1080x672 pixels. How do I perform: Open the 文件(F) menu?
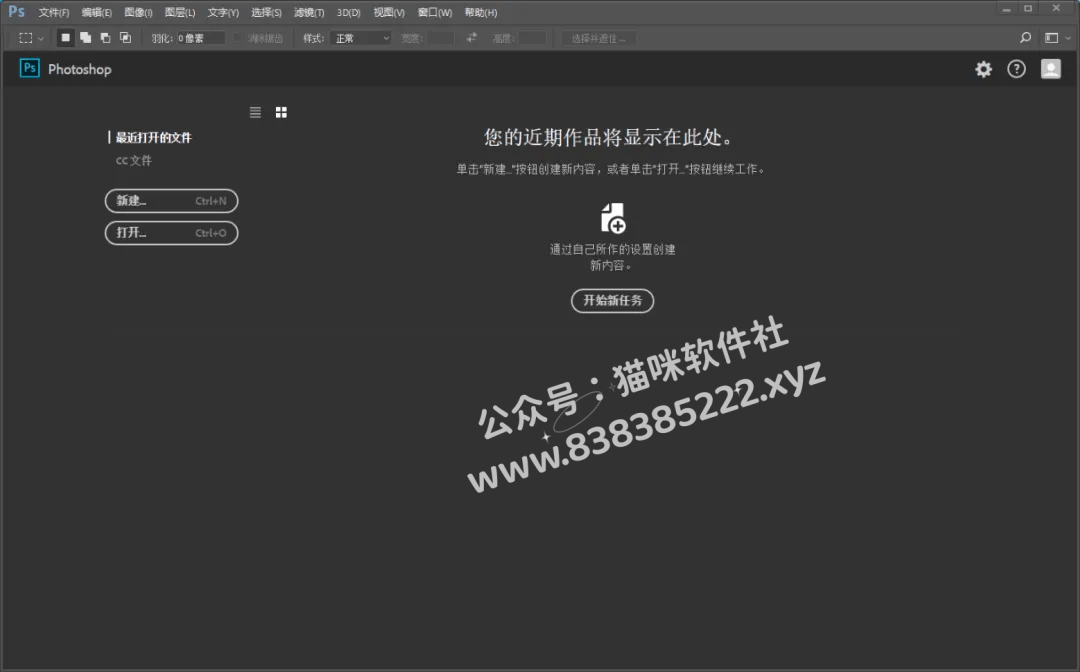[54, 12]
